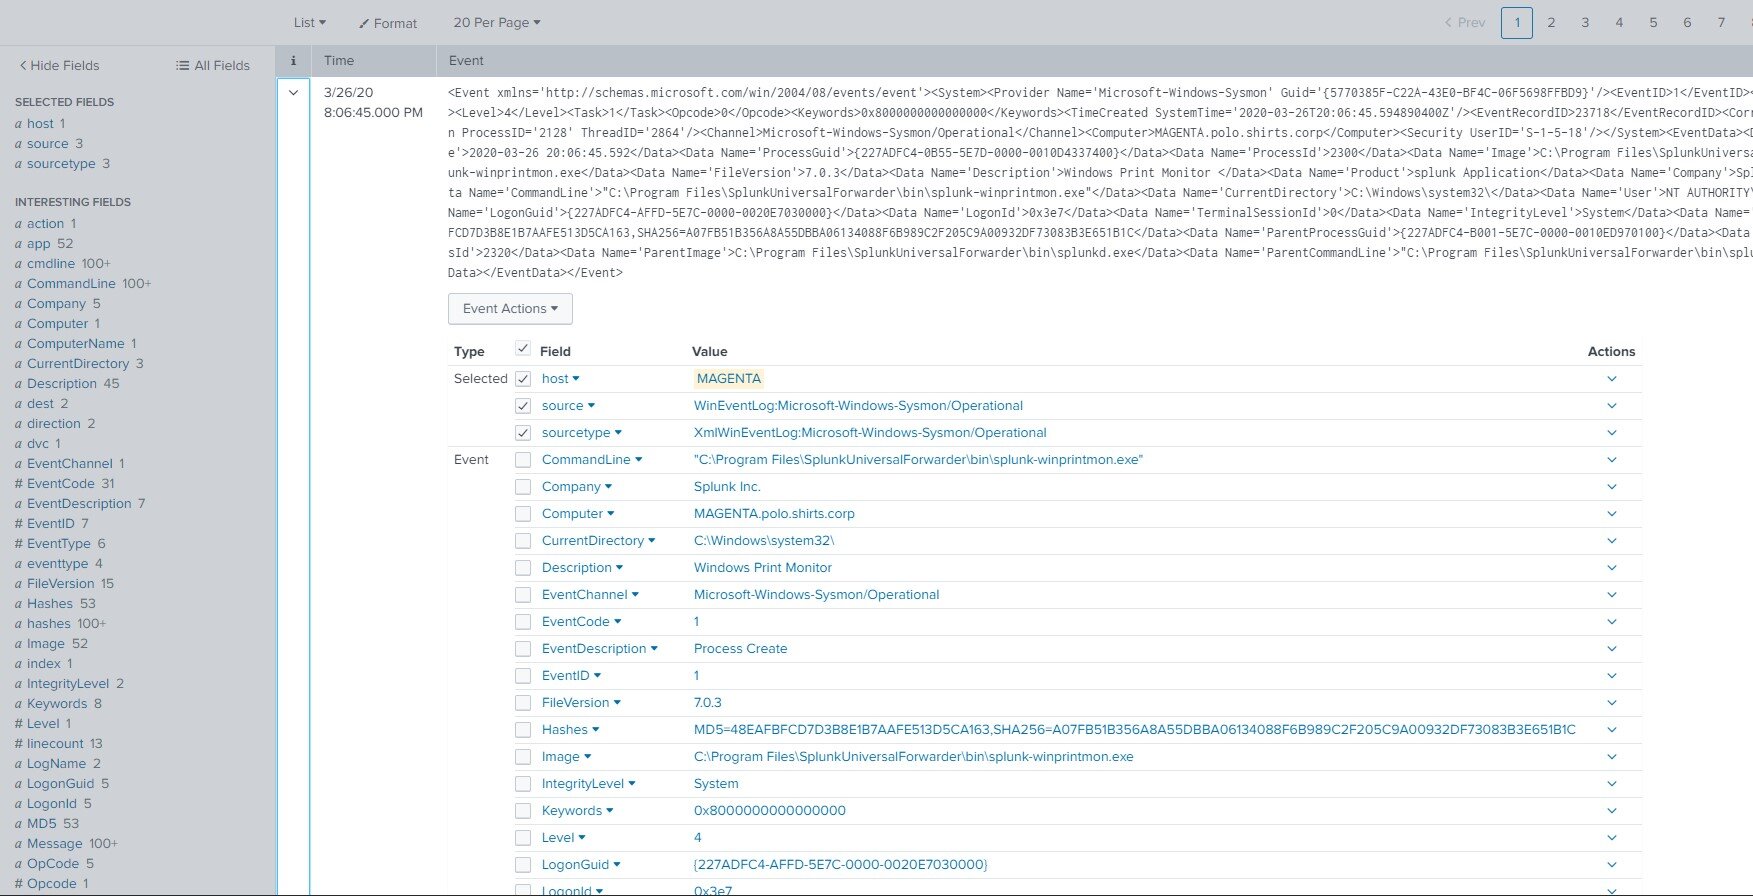Go to results page 2
The height and width of the screenshot is (896, 1753).
click(1551, 22)
